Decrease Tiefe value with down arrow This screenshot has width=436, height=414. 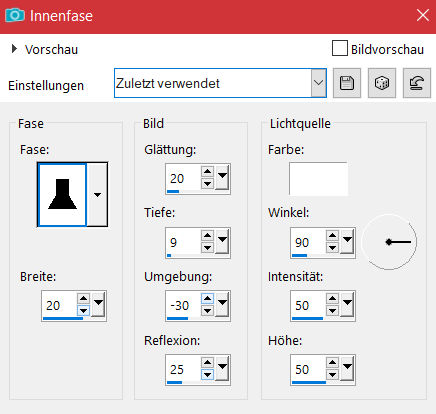click(207, 248)
